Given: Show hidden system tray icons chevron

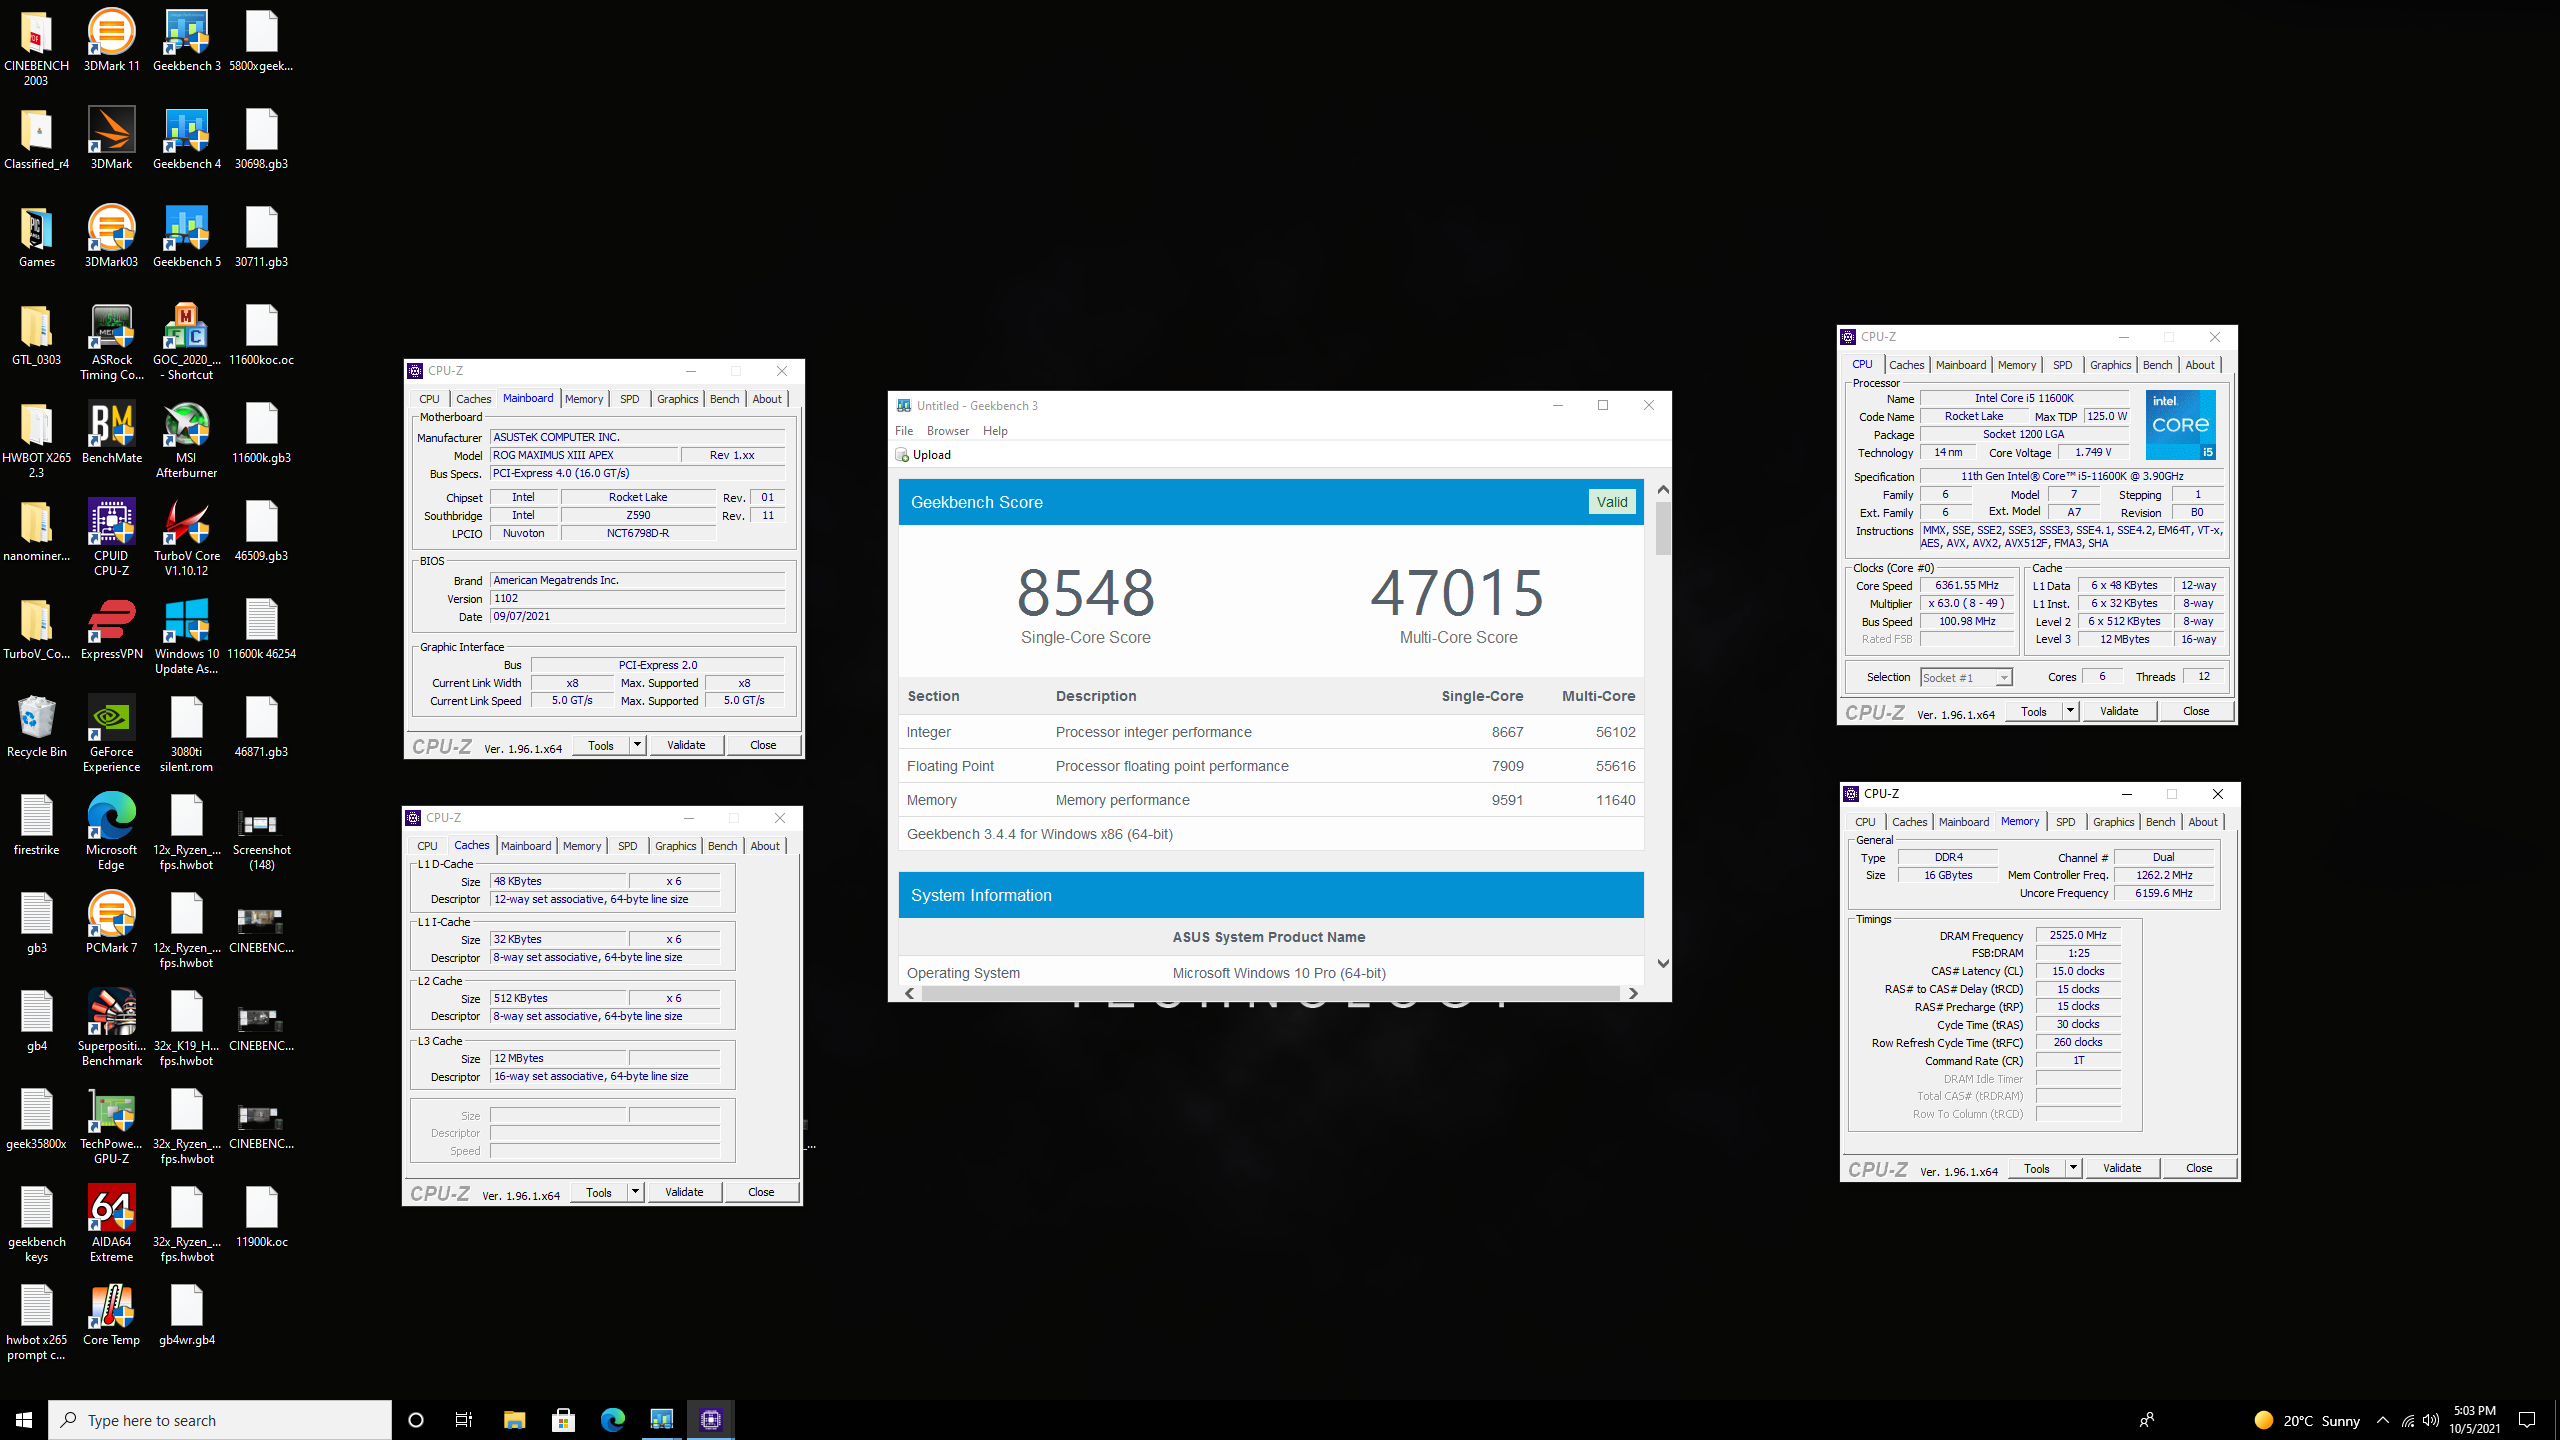Looking at the screenshot, I should [x=2383, y=1420].
